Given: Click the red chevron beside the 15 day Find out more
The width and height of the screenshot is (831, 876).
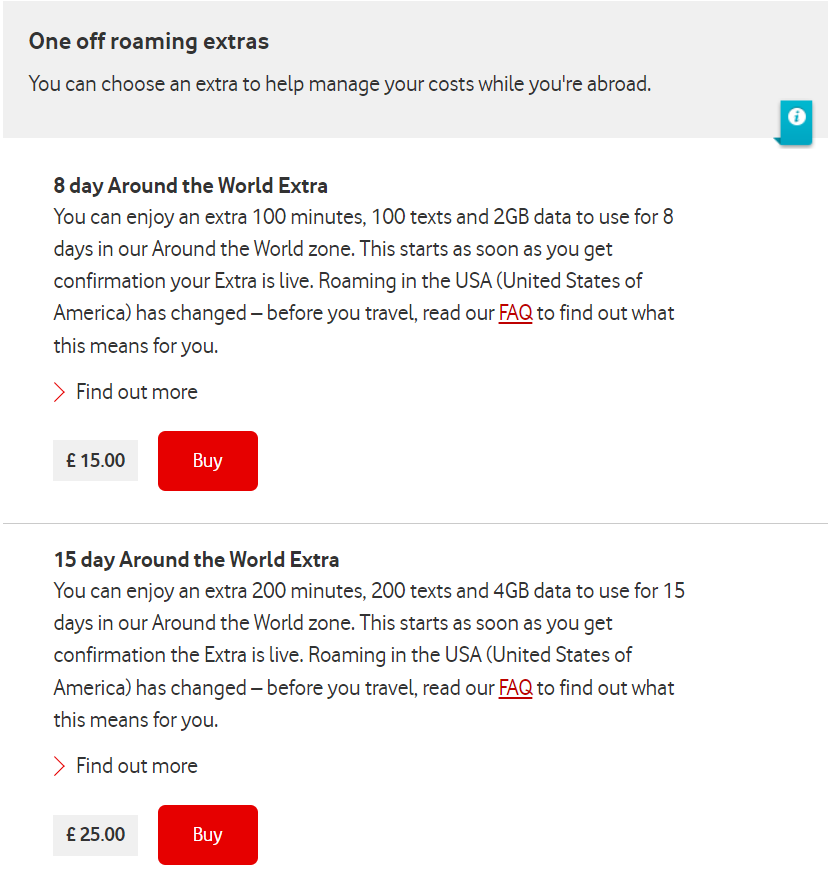Looking at the screenshot, I should tap(59, 766).
